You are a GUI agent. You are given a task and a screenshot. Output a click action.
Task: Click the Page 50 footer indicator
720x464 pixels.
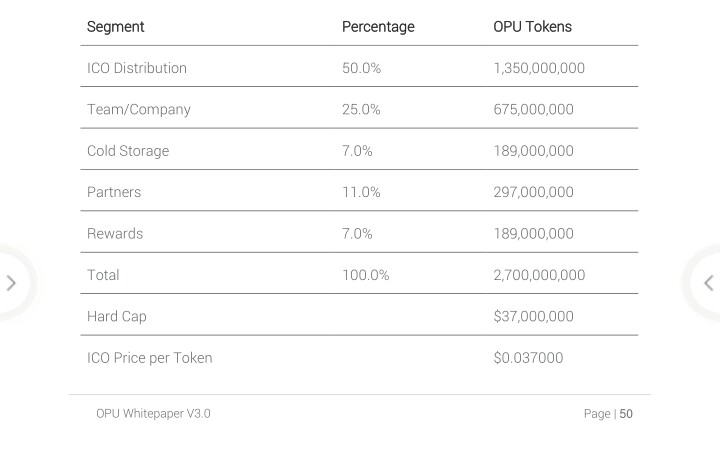[608, 413]
